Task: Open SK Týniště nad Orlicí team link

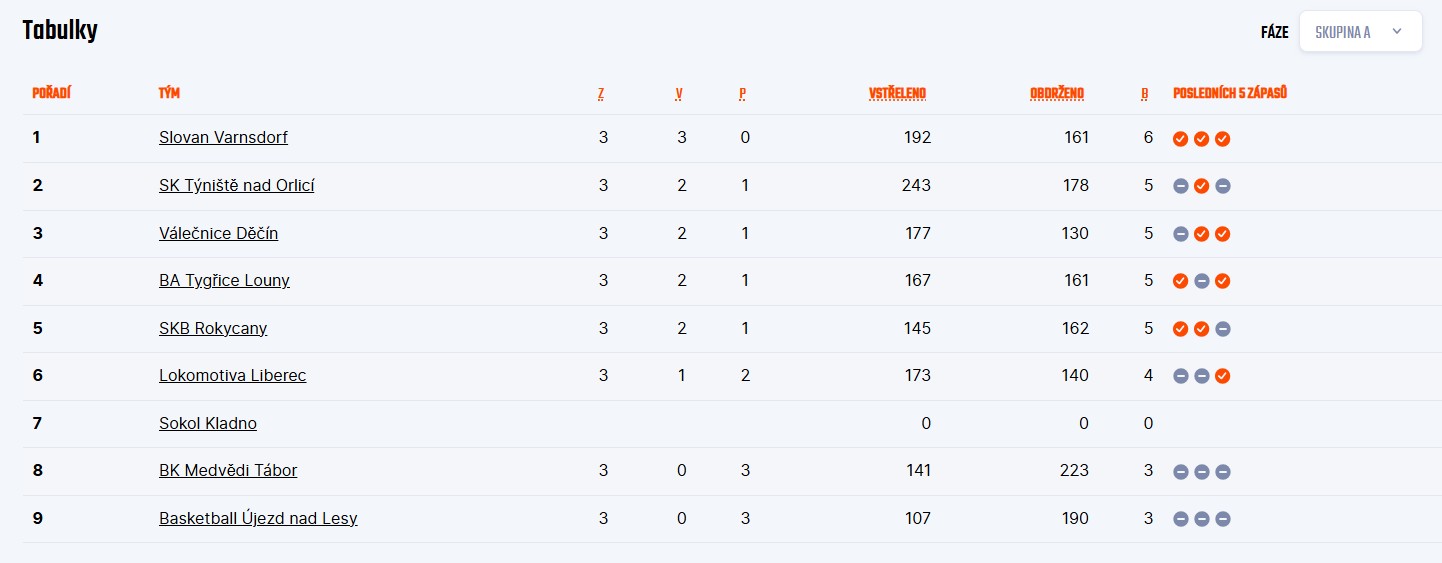Action: [237, 185]
